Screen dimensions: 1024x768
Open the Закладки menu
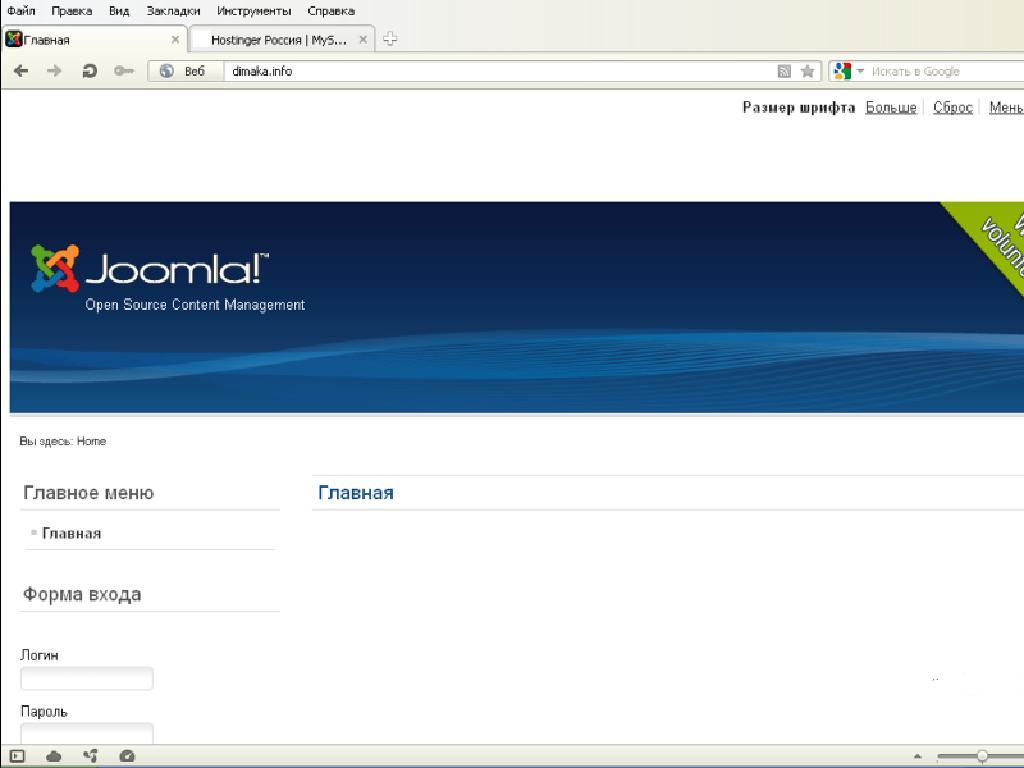point(173,11)
